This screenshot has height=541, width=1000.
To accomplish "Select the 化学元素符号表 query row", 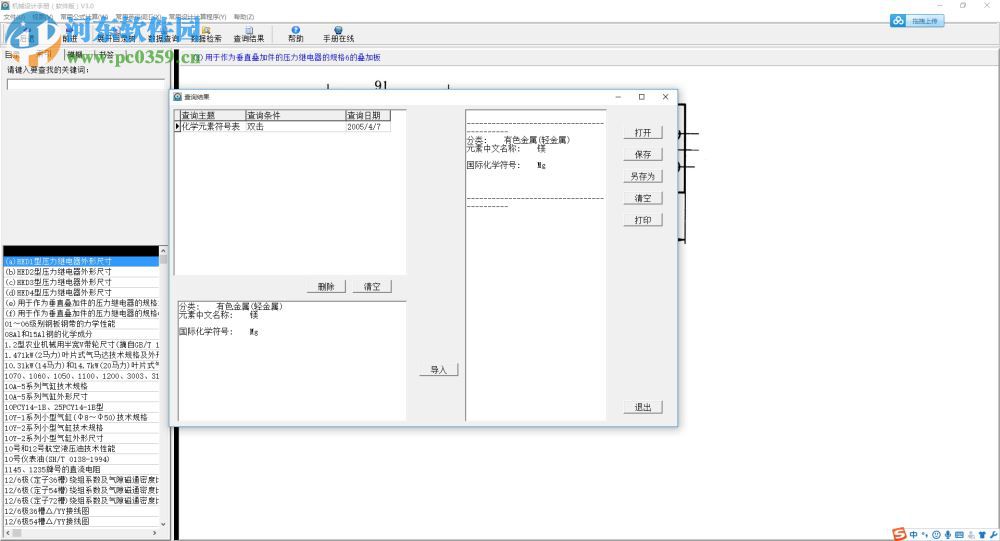I will [x=282, y=127].
